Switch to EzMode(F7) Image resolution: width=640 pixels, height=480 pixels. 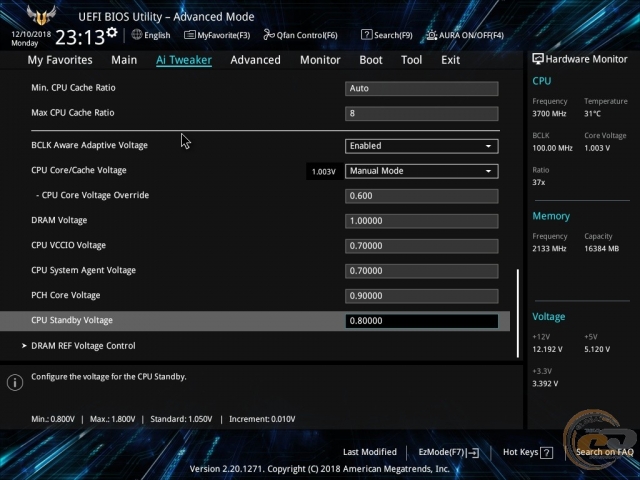(x=449, y=452)
